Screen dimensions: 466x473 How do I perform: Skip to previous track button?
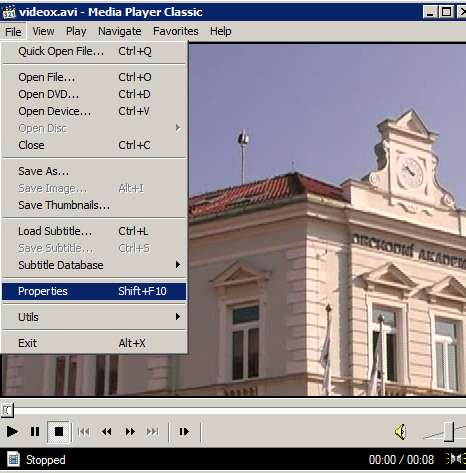tap(83, 432)
